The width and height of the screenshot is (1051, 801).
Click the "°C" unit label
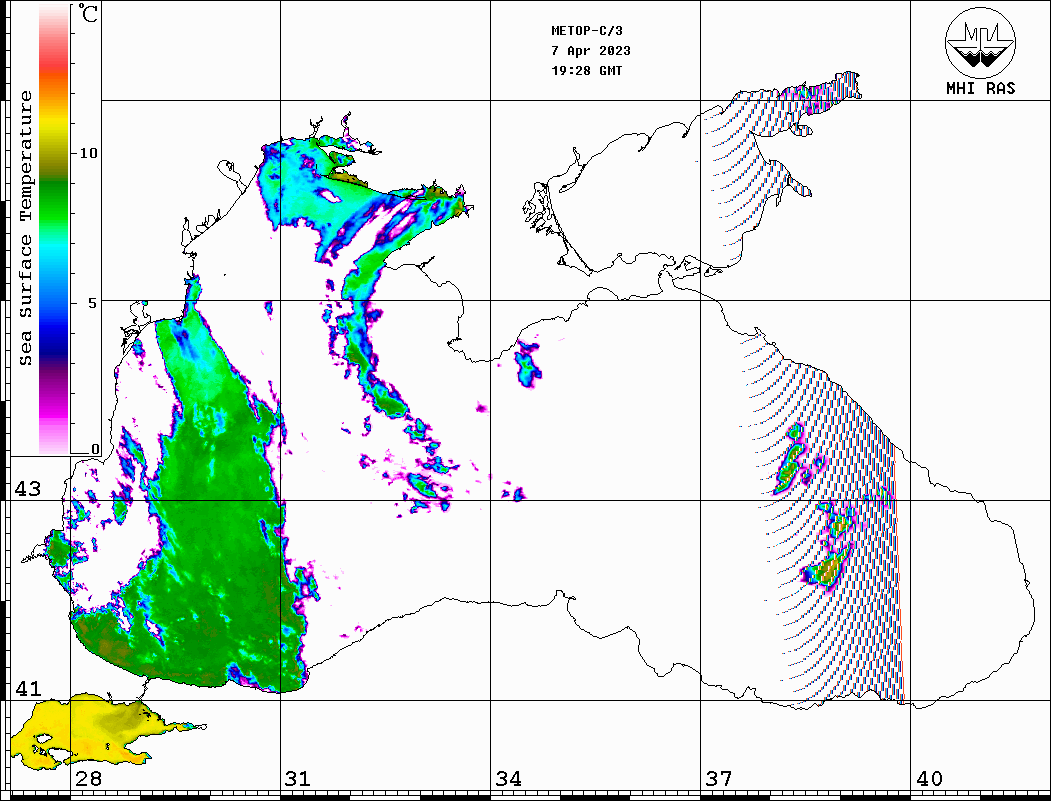(x=88, y=13)
